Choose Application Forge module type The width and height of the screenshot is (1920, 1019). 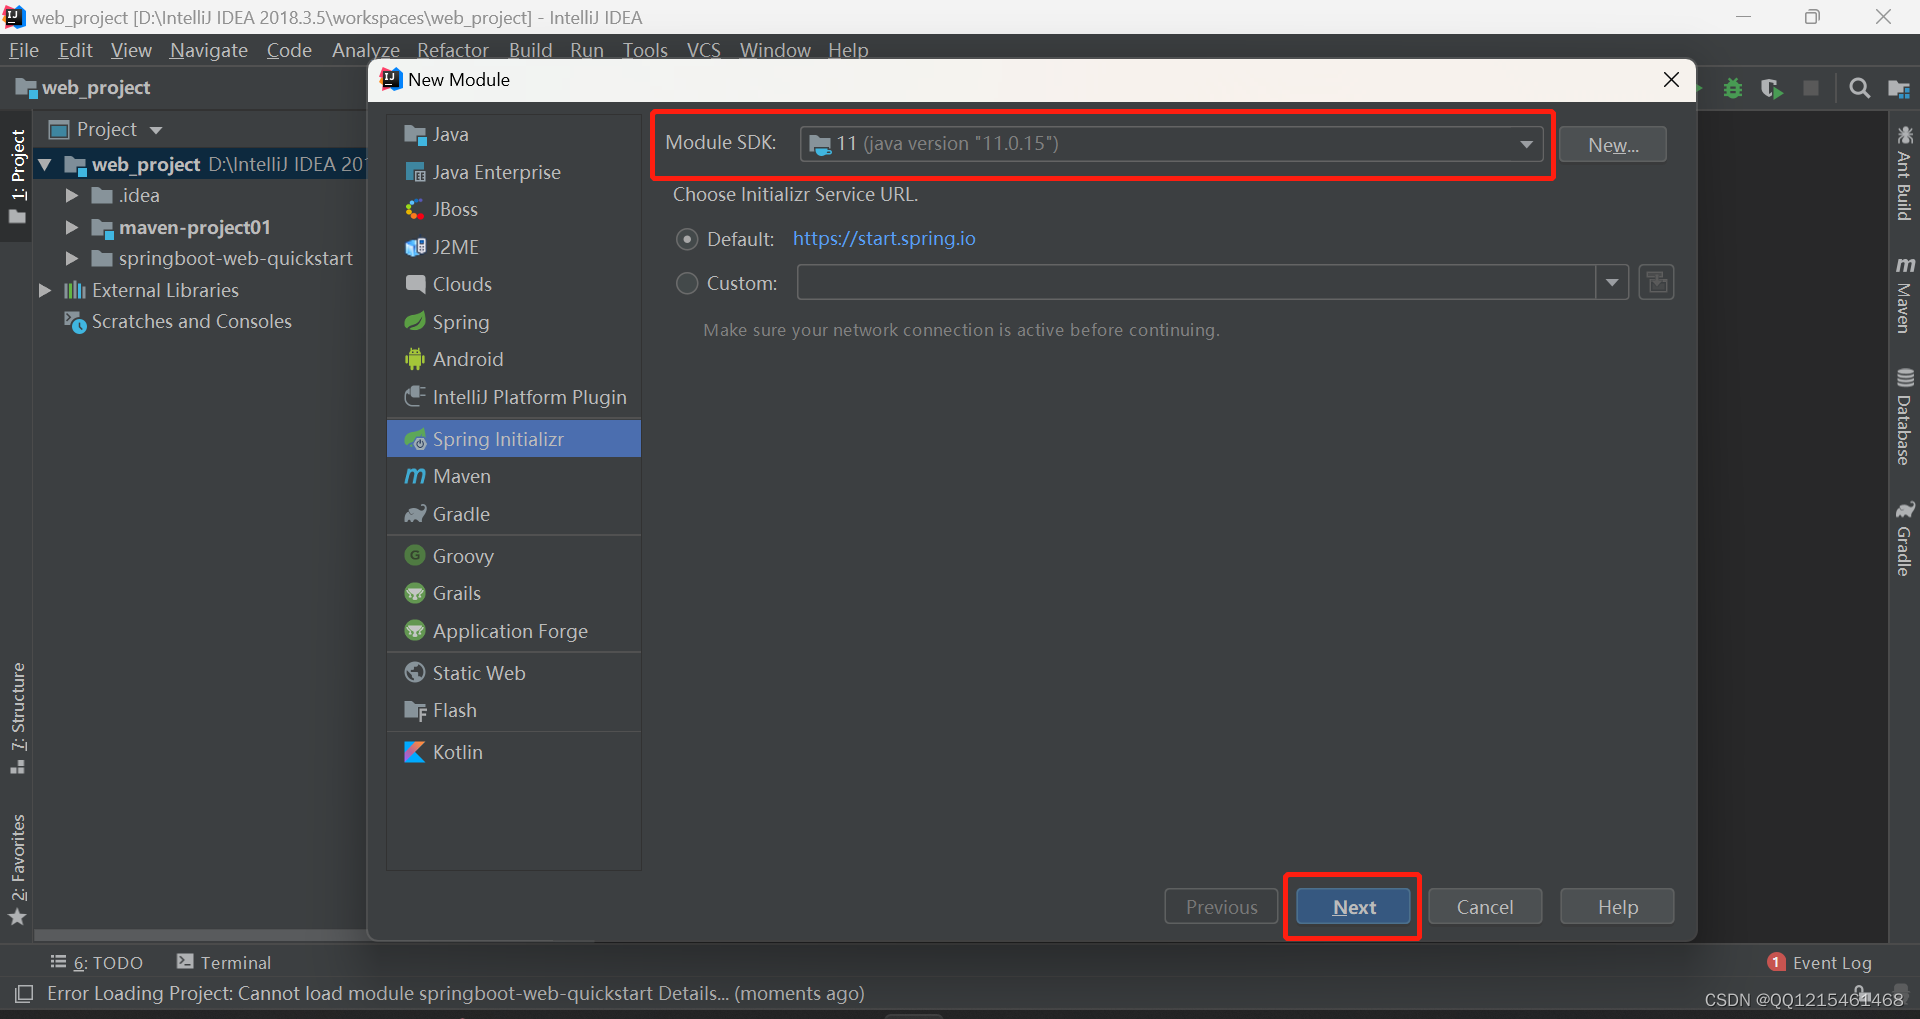coord(513,631)
